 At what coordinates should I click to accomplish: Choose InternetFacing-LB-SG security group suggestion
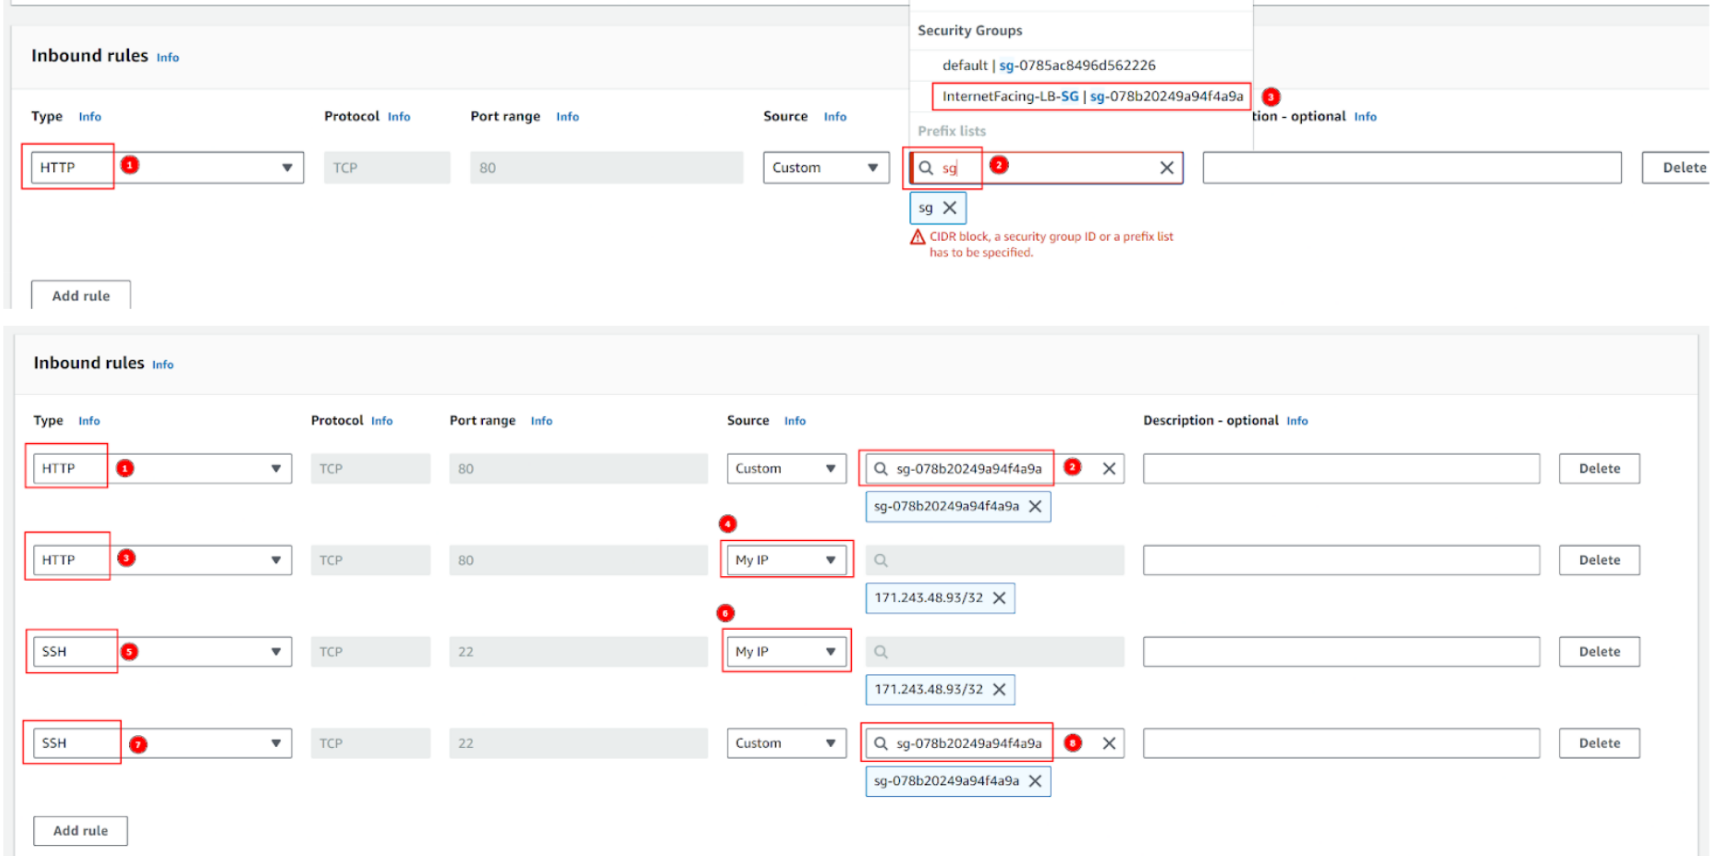click(x=1092, y=96)
